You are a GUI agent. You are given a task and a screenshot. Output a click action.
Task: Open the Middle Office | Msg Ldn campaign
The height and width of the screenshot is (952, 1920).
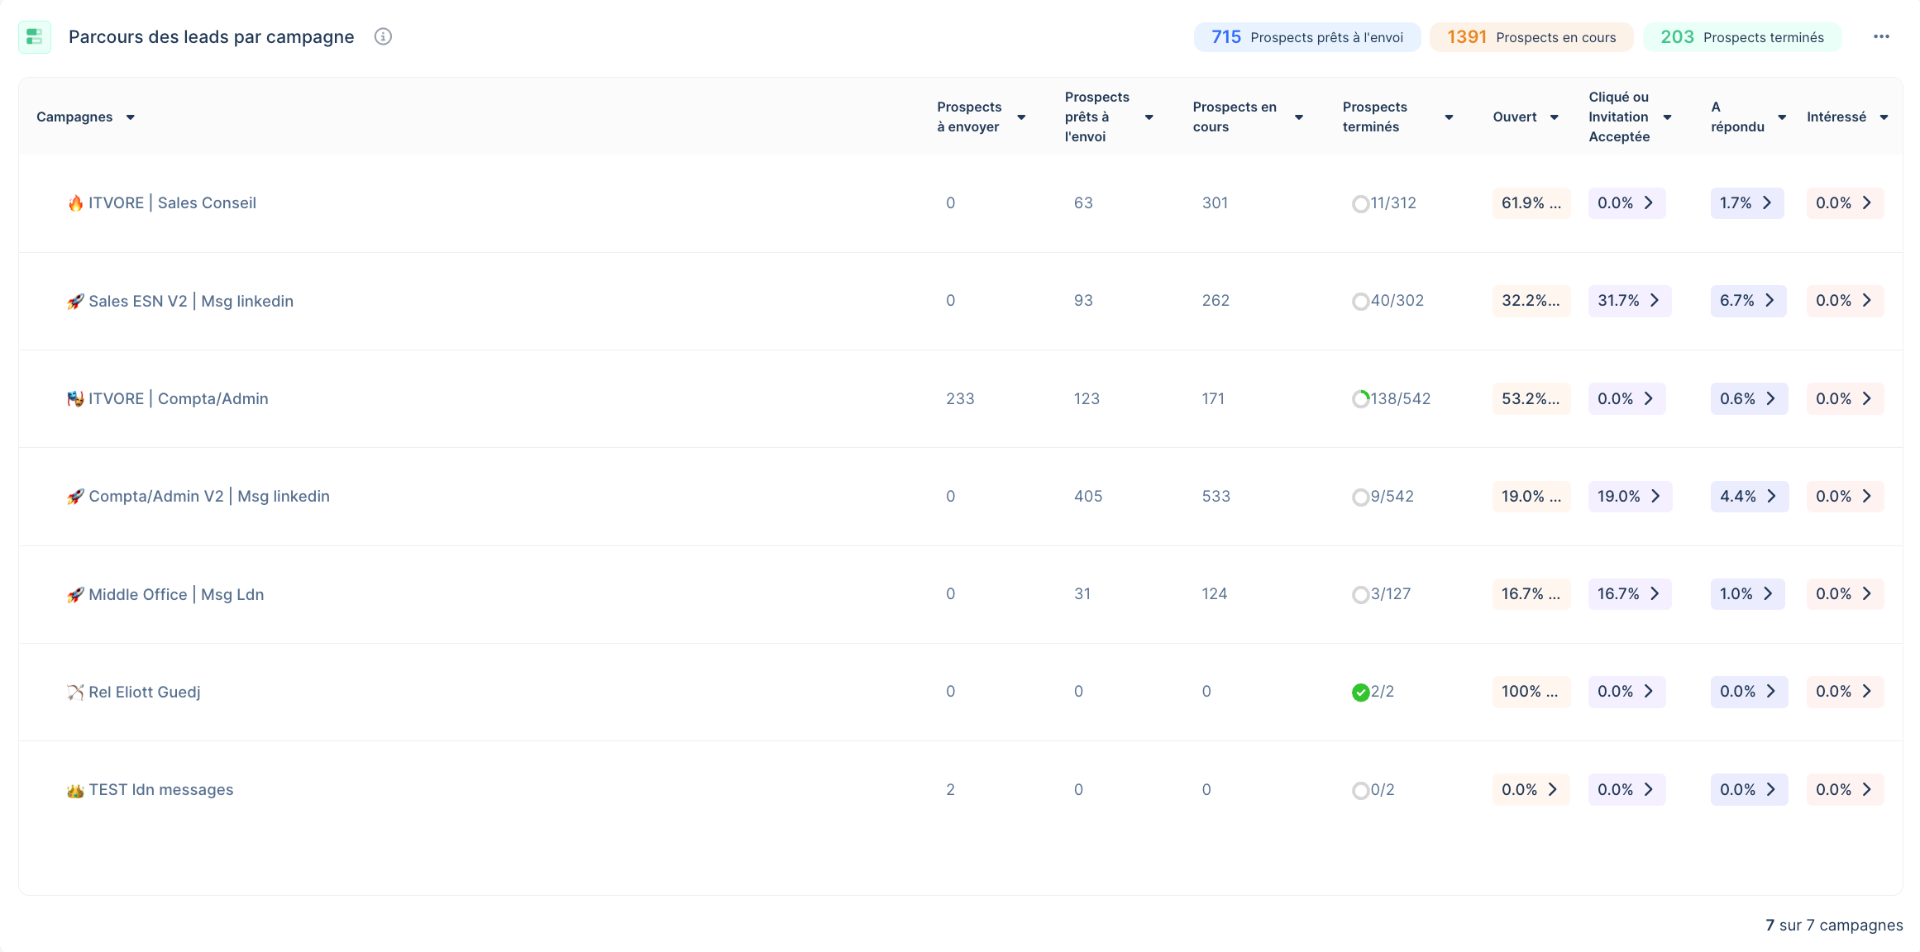coord(176,595)
